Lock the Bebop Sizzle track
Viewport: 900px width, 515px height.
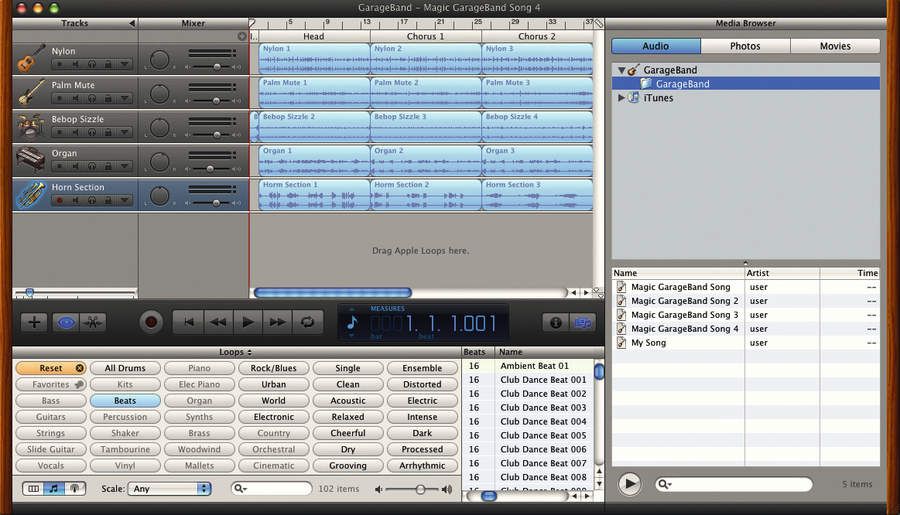(x=108, y=133)
